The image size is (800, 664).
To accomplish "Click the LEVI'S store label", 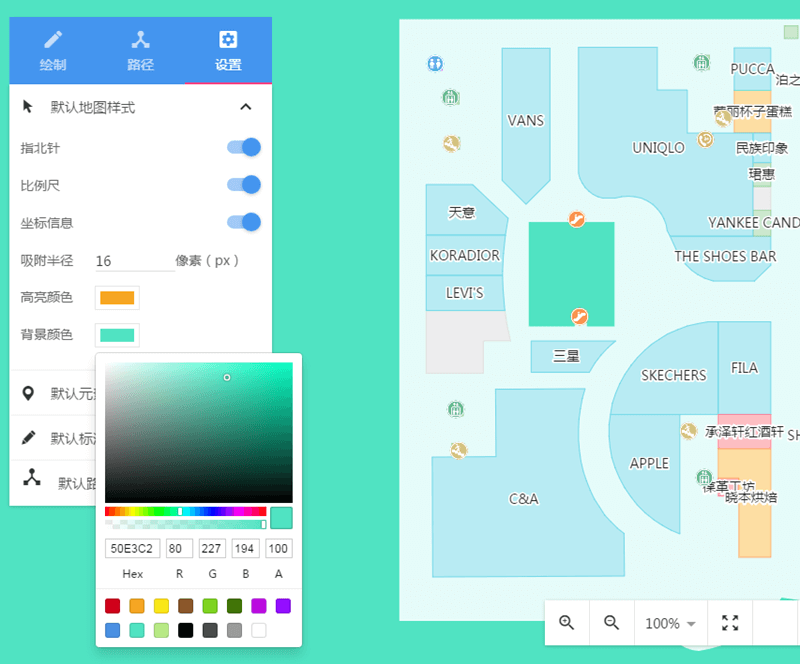I will [464, 293].
